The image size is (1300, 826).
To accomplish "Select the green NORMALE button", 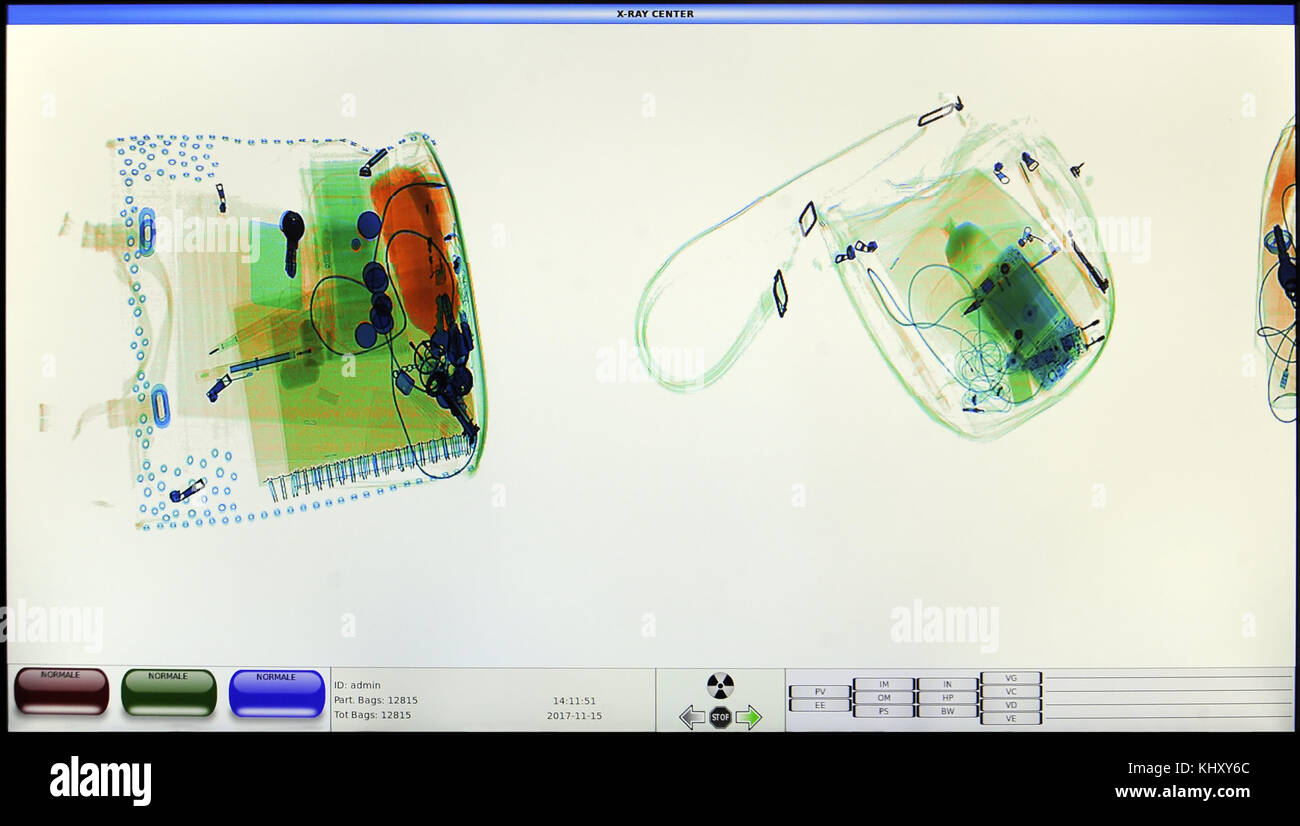I will click(x=168, y=692).
